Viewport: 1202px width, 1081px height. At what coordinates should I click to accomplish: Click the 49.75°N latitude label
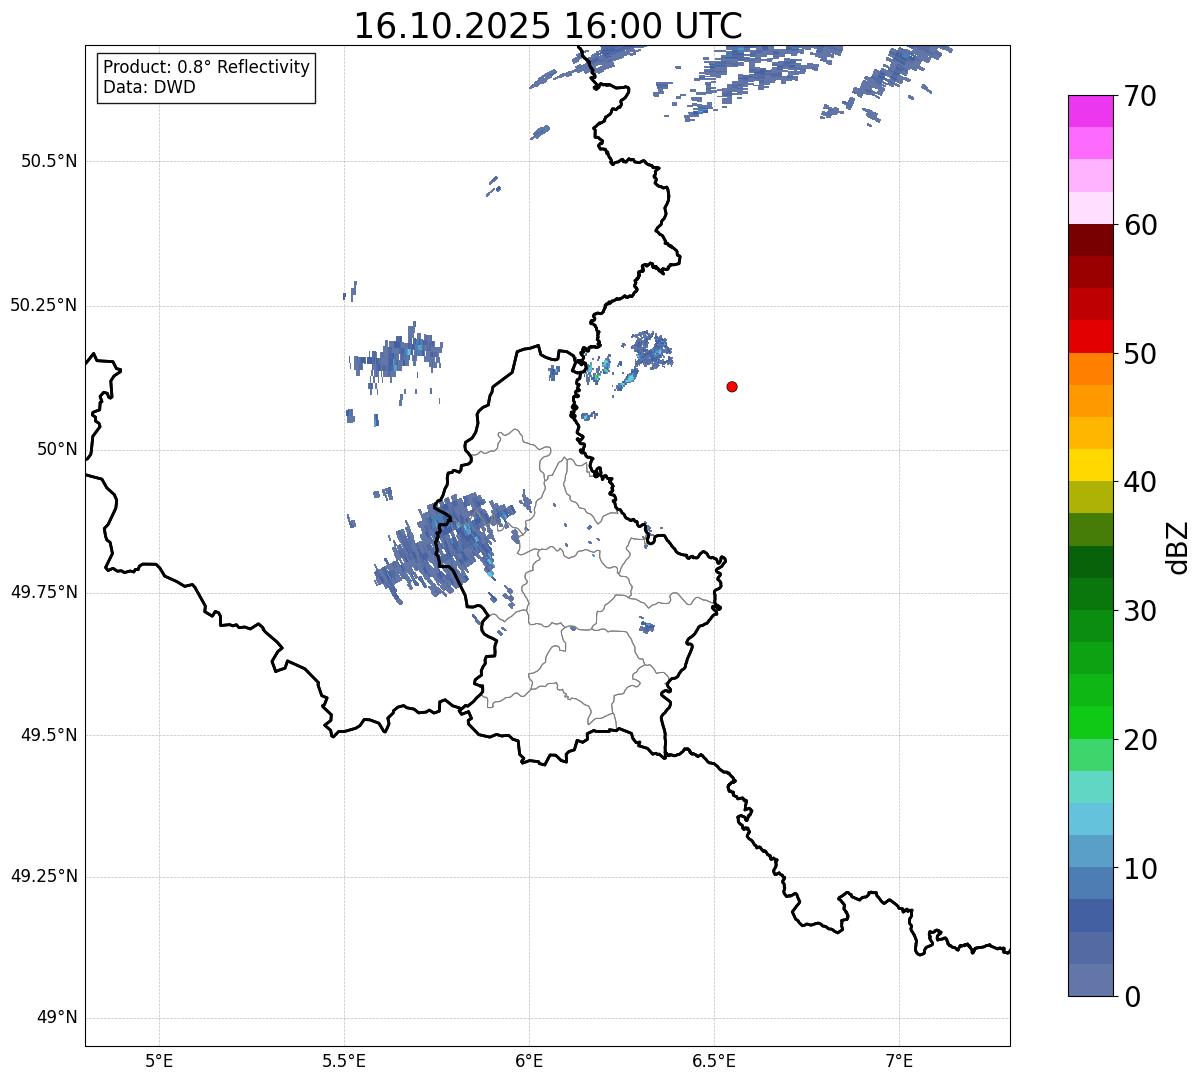44,592
